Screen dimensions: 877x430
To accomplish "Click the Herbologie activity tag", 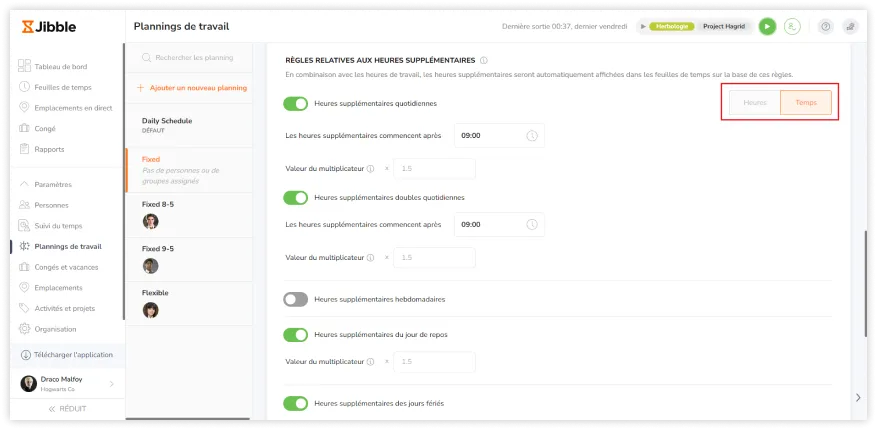I will 672,26.
